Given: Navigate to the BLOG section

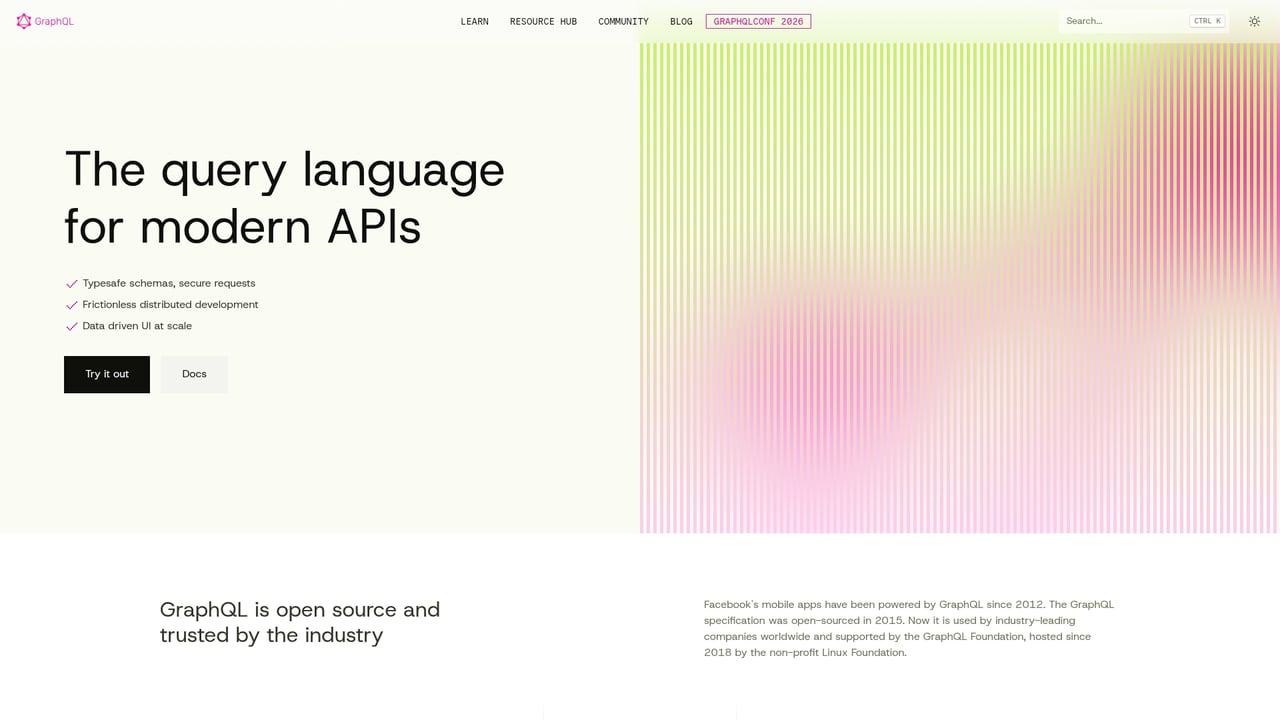Looking at the screenshot, I should point(681,21).
